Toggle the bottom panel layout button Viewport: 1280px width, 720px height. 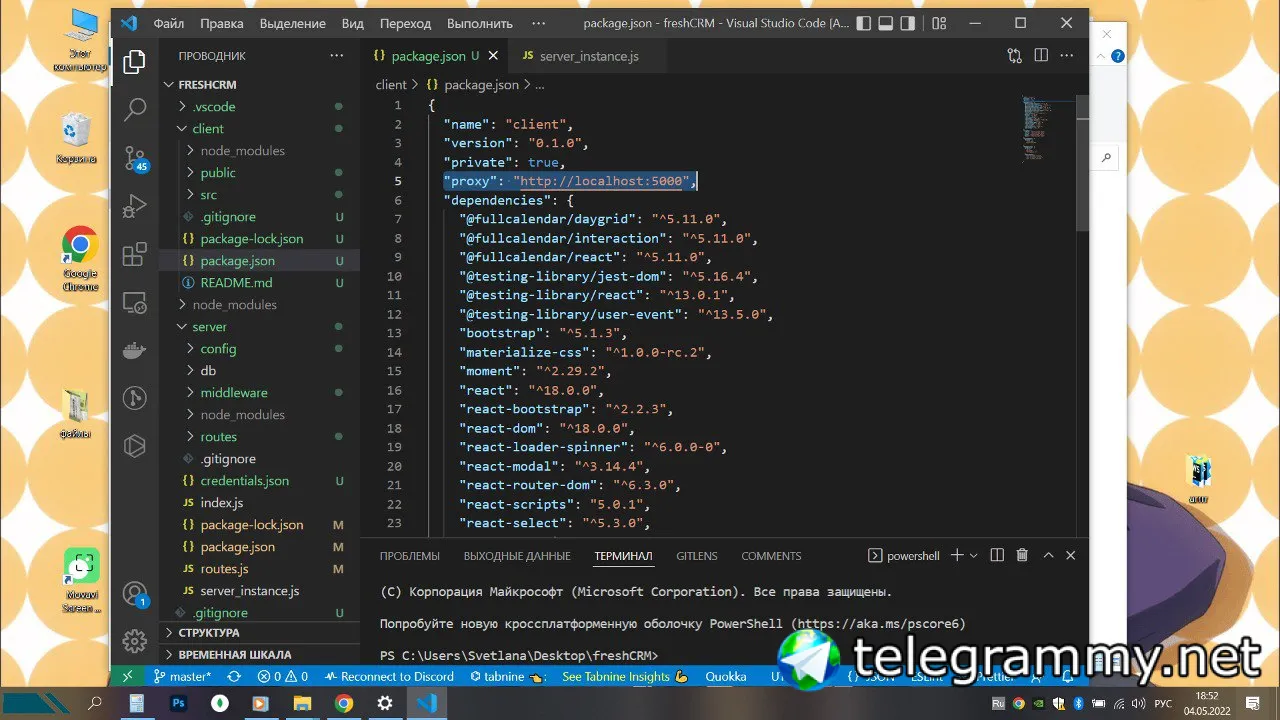pos(887,23)
